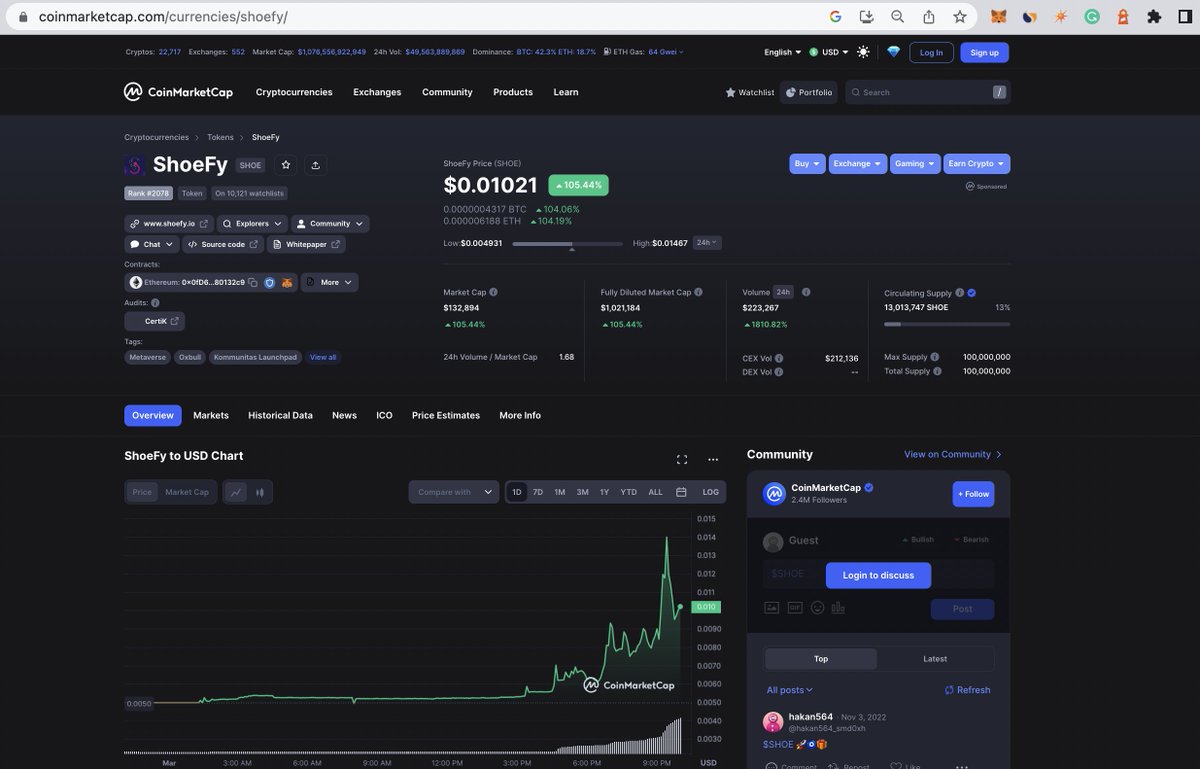Open the All posts filter dropdown
The height and width of the screenshot is (769, 1200).
pos(790,690)
